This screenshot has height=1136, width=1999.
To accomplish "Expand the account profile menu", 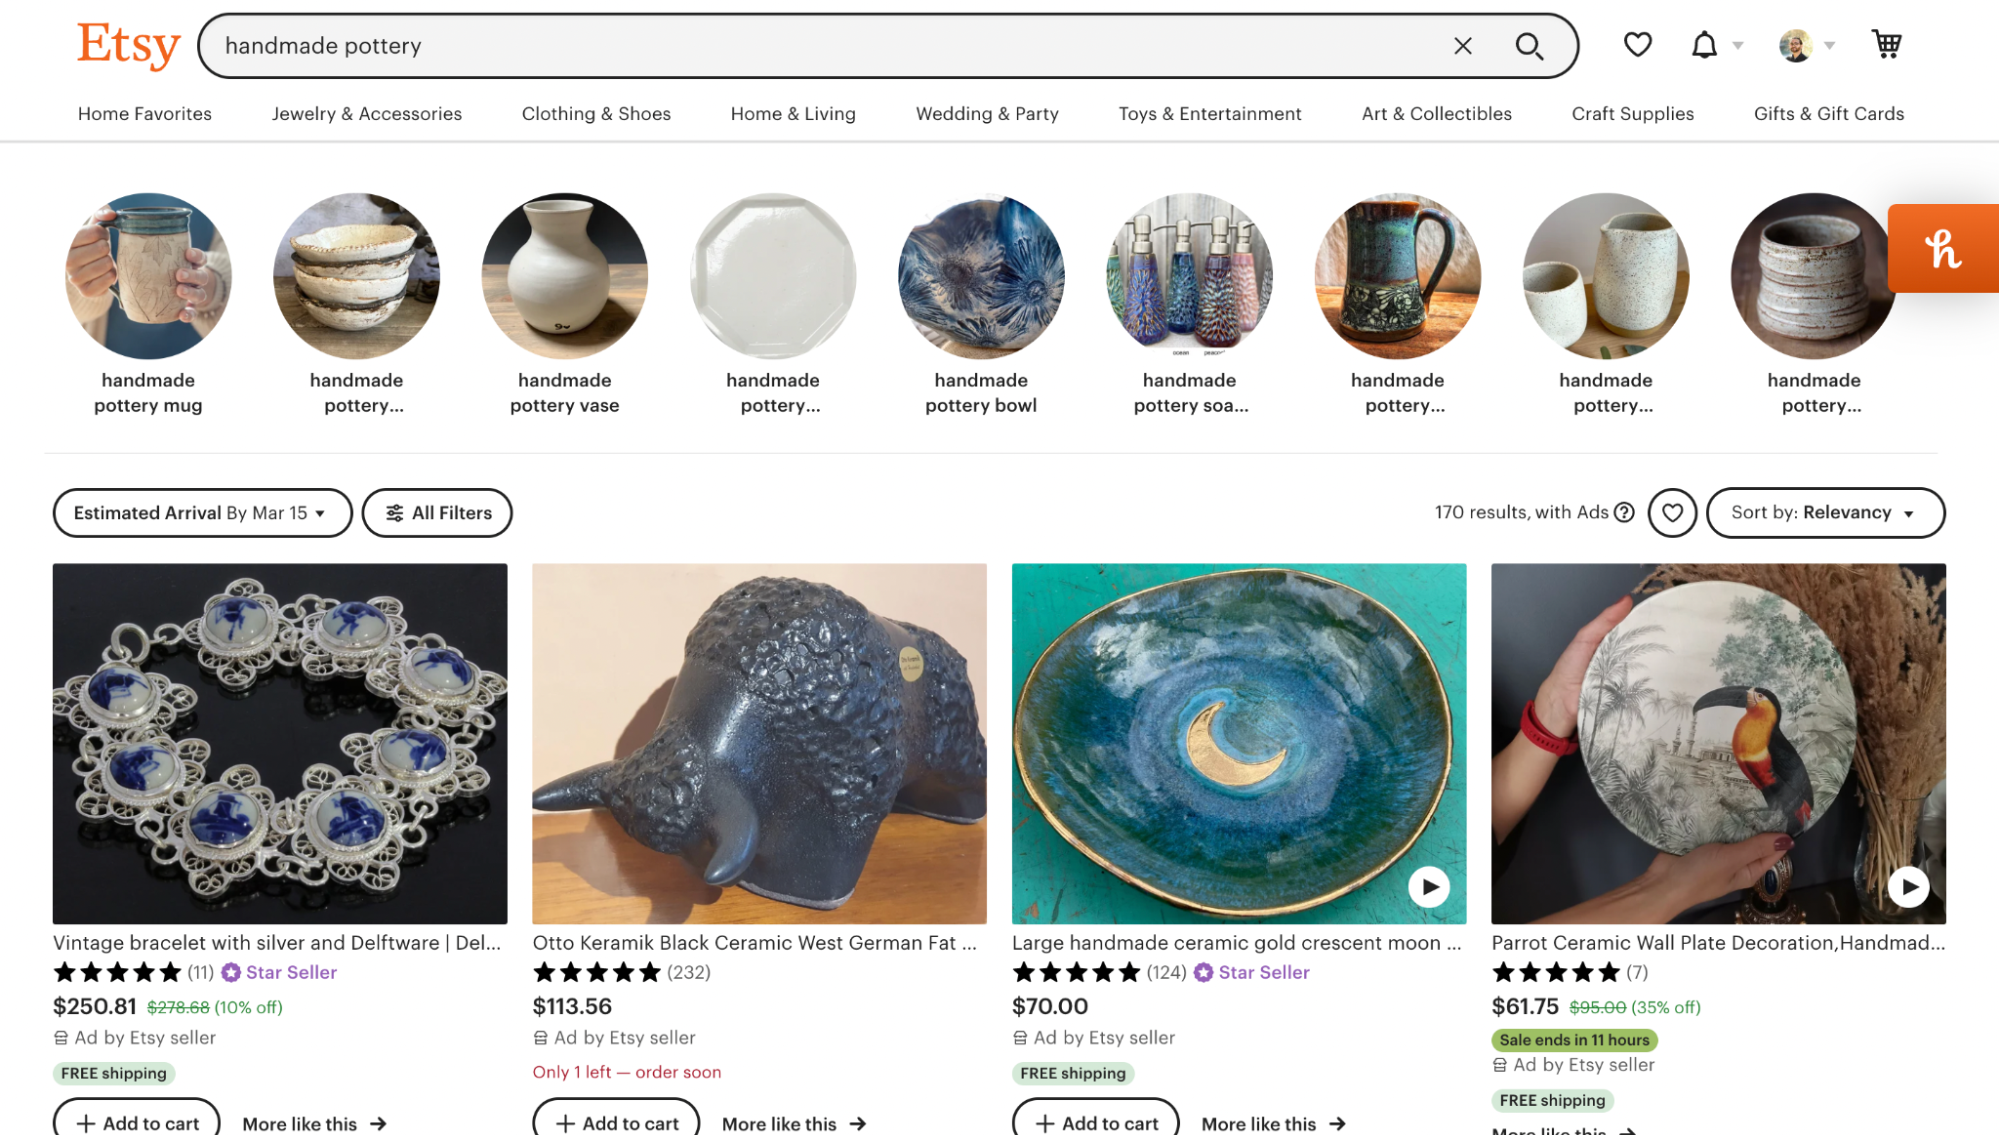I will click(x=1806, y=45).
